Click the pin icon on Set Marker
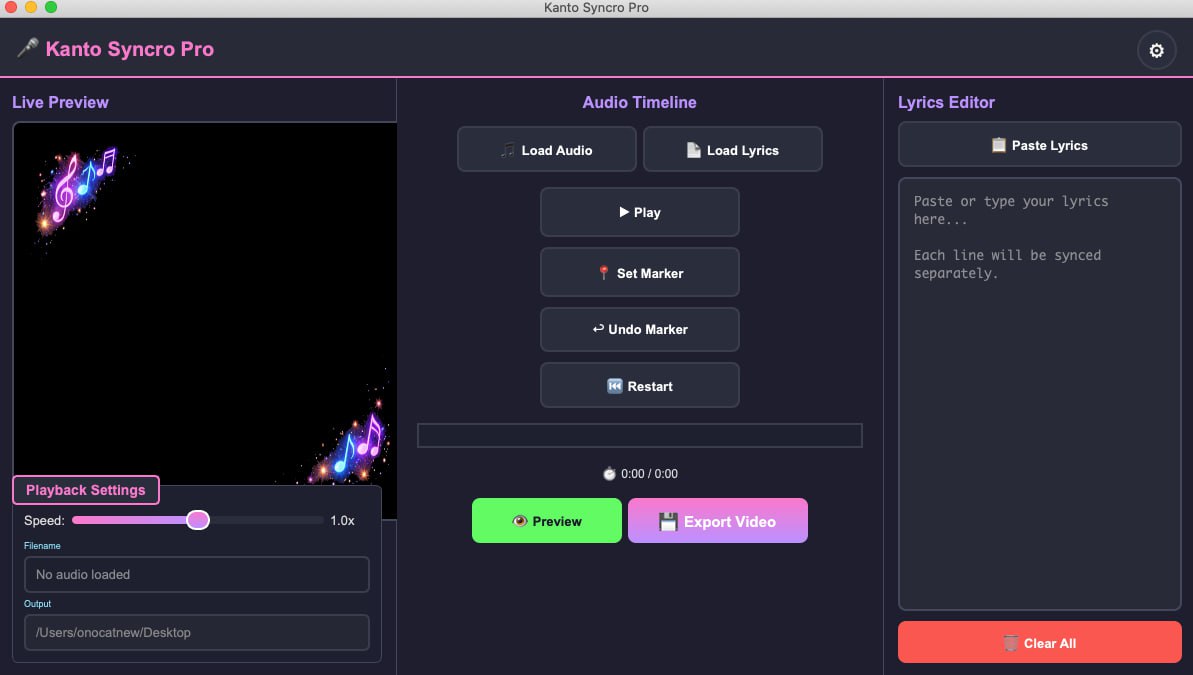Image resolution: width=1193 pixels, height=675 pixels. pos(603,273)
